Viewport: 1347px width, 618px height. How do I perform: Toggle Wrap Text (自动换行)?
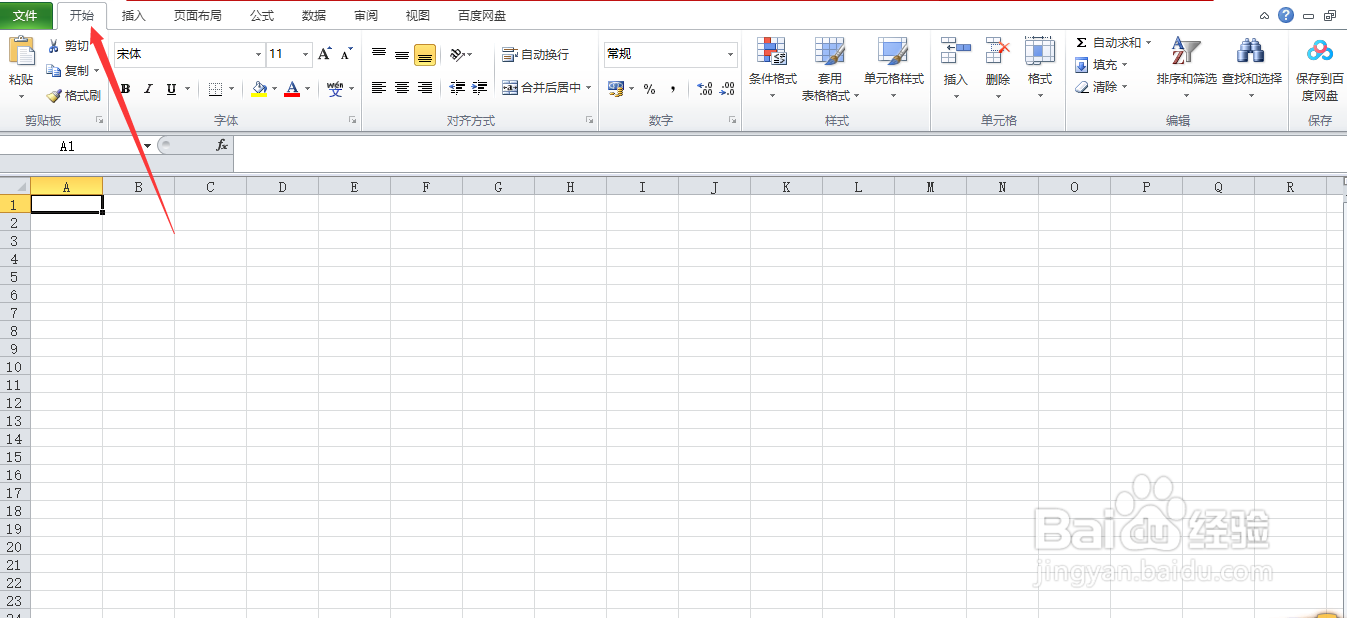coord(528,55)
